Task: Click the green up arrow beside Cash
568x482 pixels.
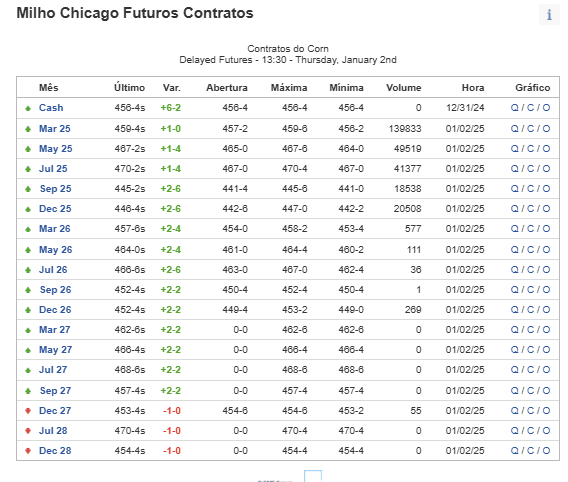Action: (x=28, y=108)
